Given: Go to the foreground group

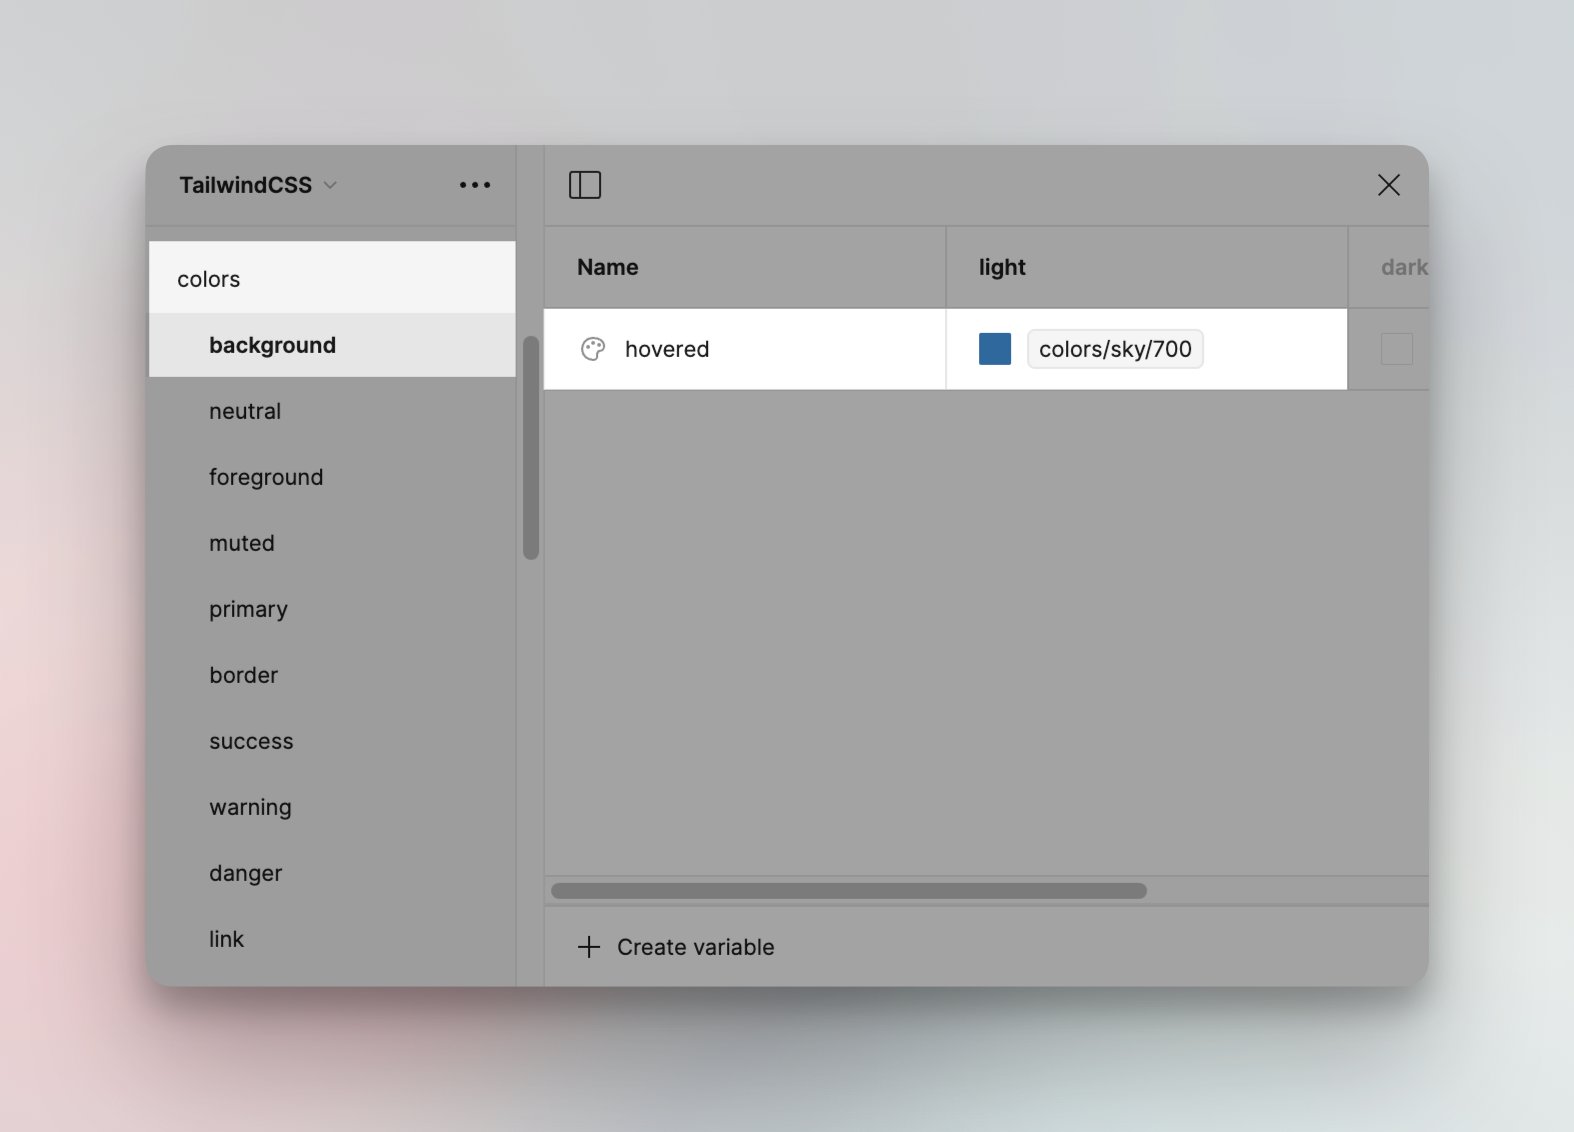Looking at the screenshot, I should (266, 477).
